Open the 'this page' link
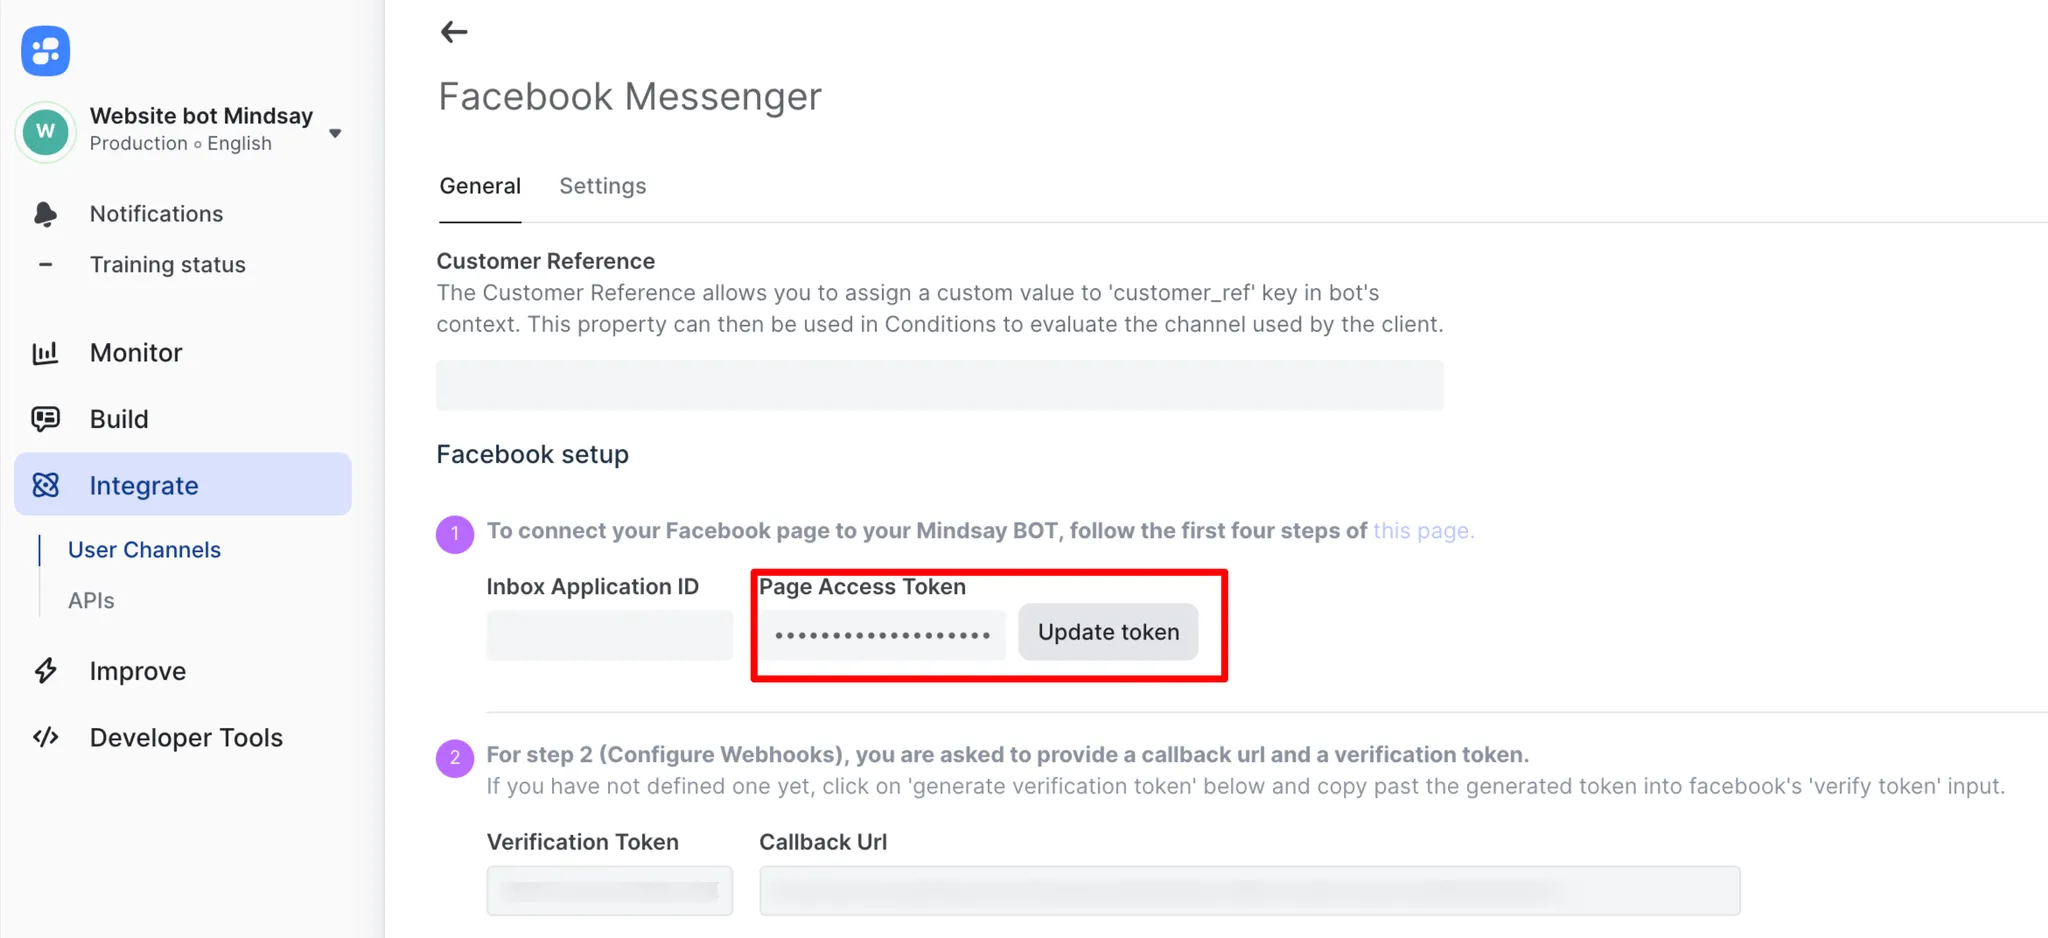 click(x=1422, y=531)
